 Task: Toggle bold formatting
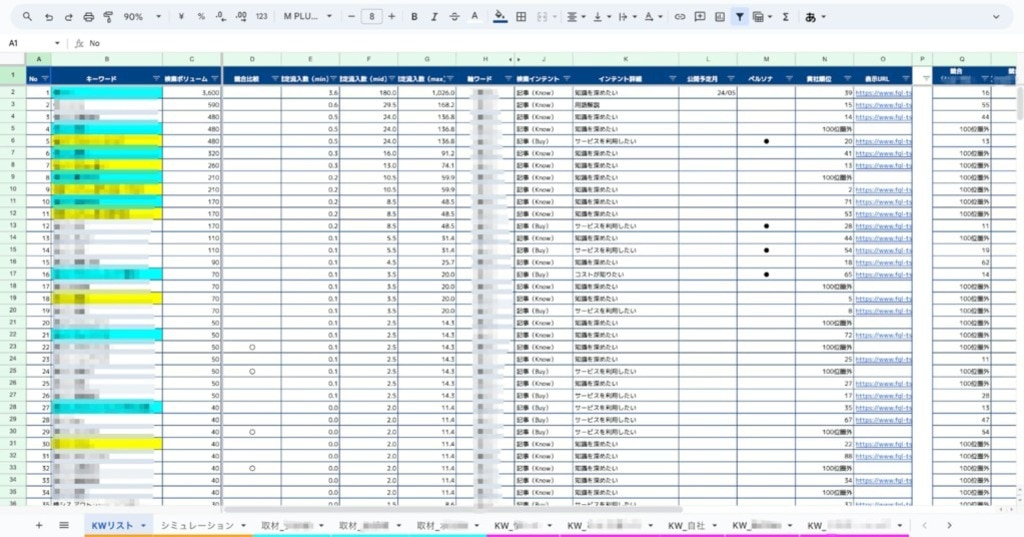coord(414,17)
